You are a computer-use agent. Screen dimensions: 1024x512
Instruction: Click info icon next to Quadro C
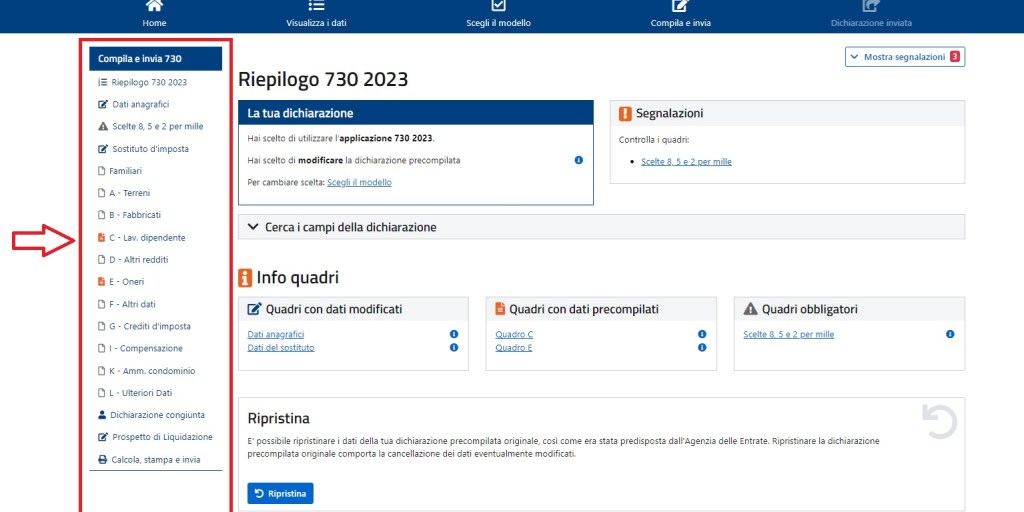[702, 334]
